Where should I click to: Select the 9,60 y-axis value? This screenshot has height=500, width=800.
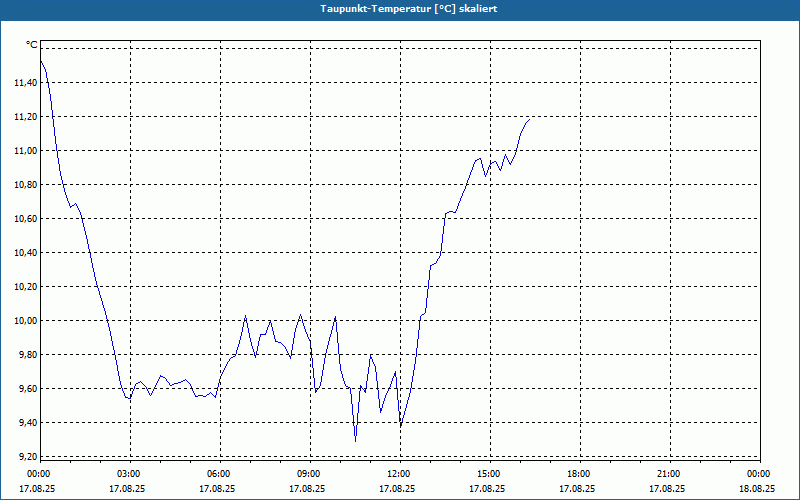[x=28, y=389]
